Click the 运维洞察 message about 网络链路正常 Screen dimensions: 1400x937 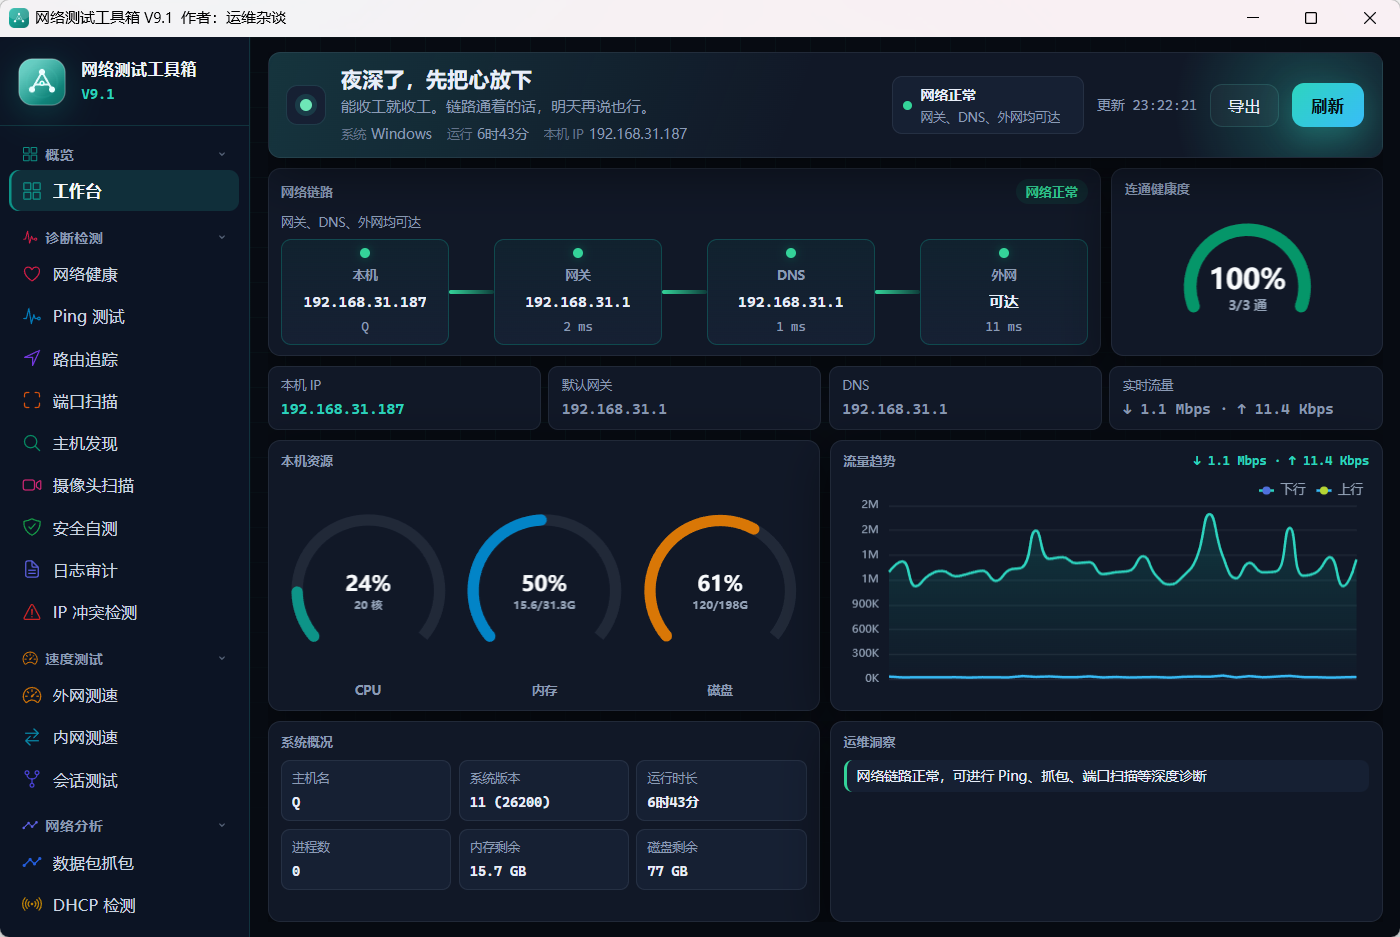point(1106,776)
